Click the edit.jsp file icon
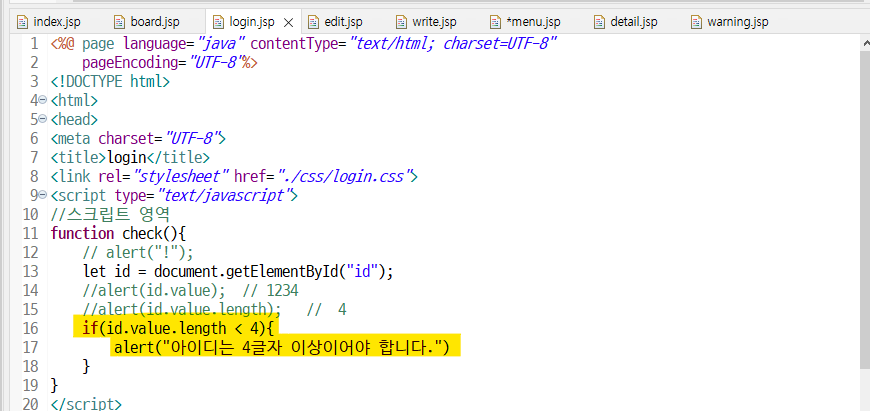Screen dimensions: 870x411 click(313, 22)
